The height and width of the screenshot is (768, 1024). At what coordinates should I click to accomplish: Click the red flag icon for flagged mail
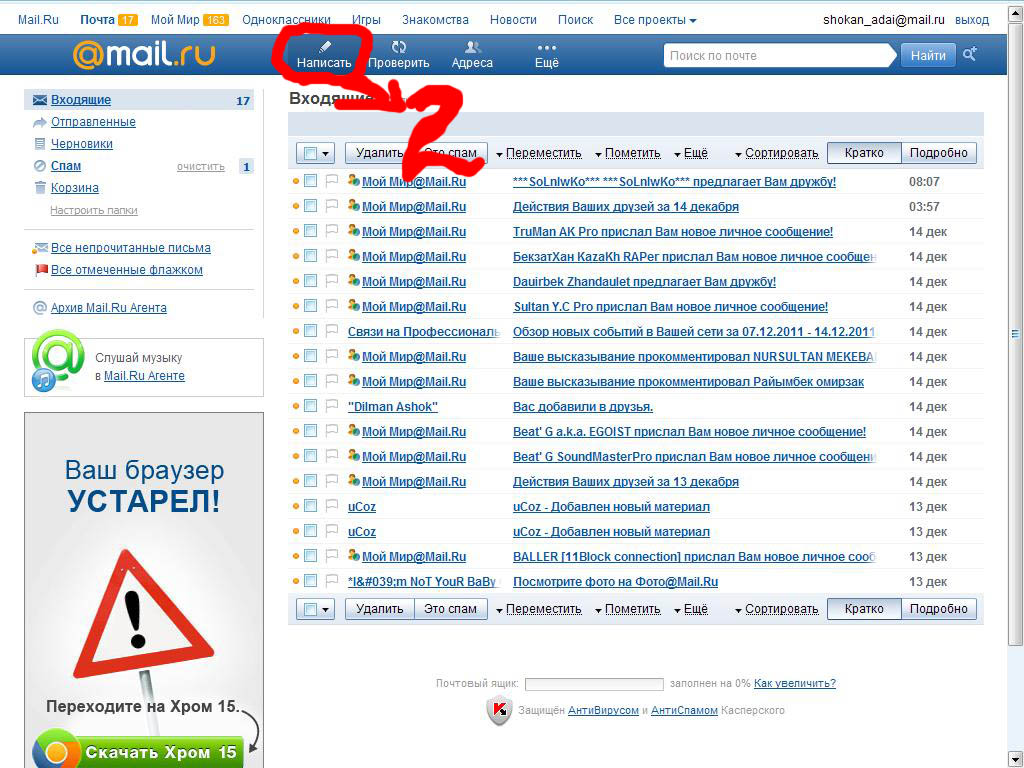(41, 270)
